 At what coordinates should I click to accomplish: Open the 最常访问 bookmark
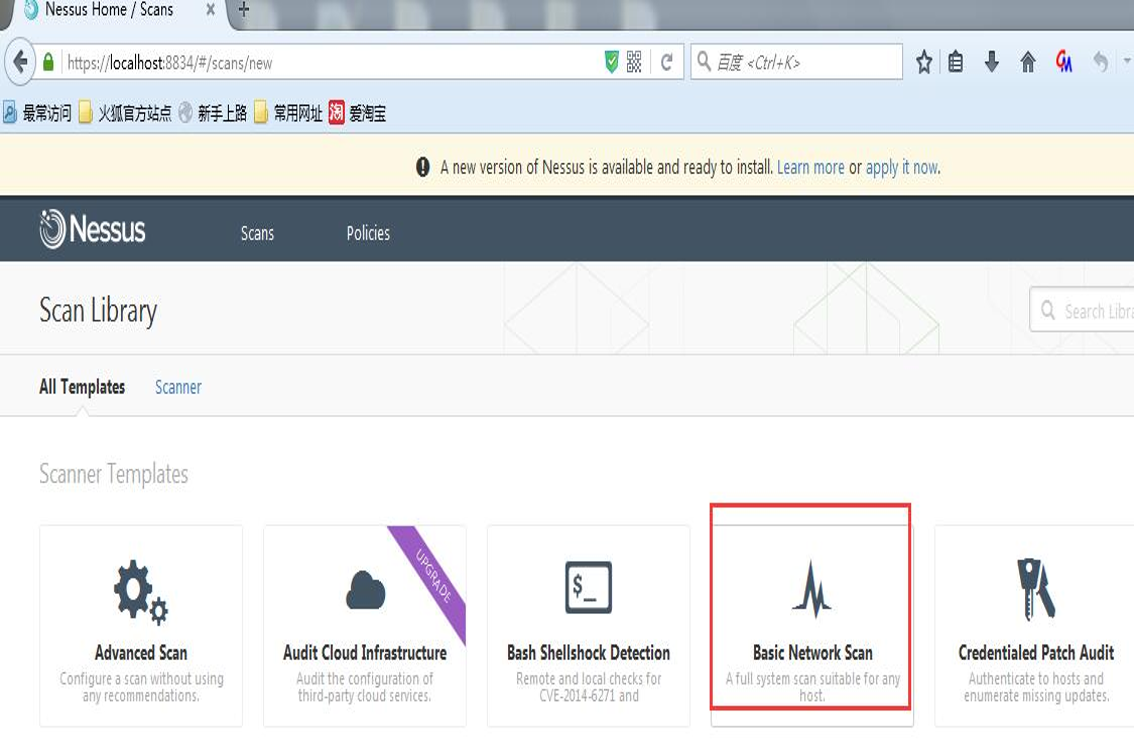tap(38, 113)
